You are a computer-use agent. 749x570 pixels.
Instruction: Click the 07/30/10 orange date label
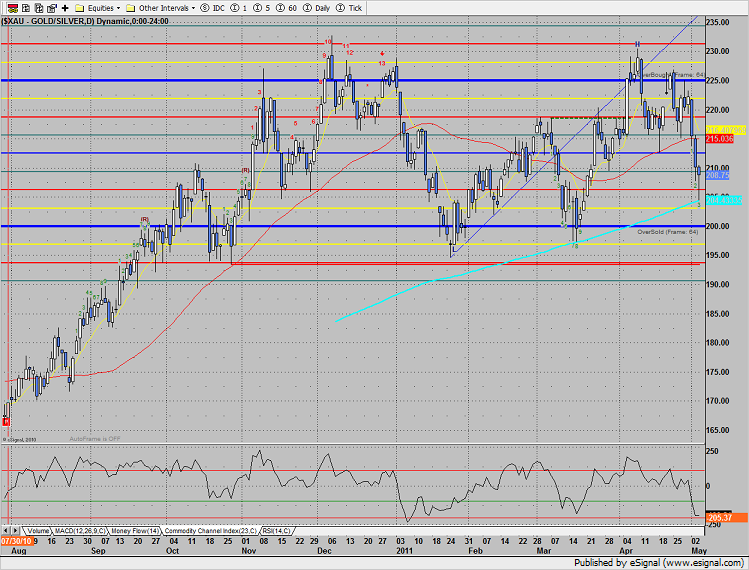pyautogui.click(x=17, y=541)
